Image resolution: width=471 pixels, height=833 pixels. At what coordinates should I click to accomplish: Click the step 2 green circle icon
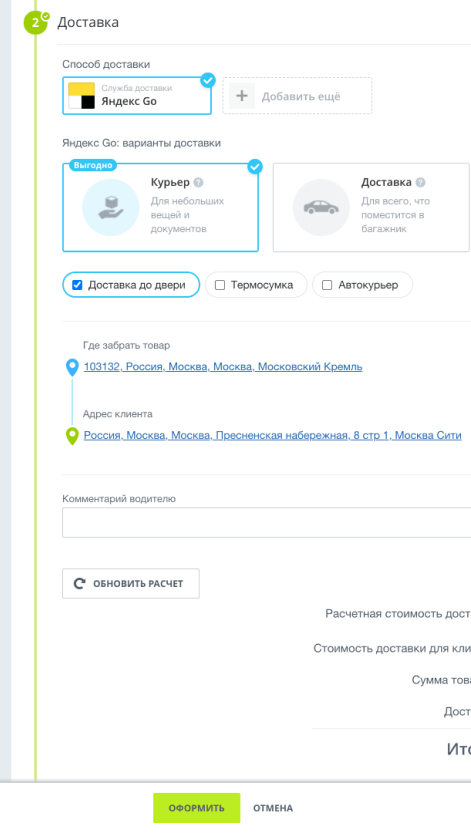pyautogui.click(x=36, y=22)
